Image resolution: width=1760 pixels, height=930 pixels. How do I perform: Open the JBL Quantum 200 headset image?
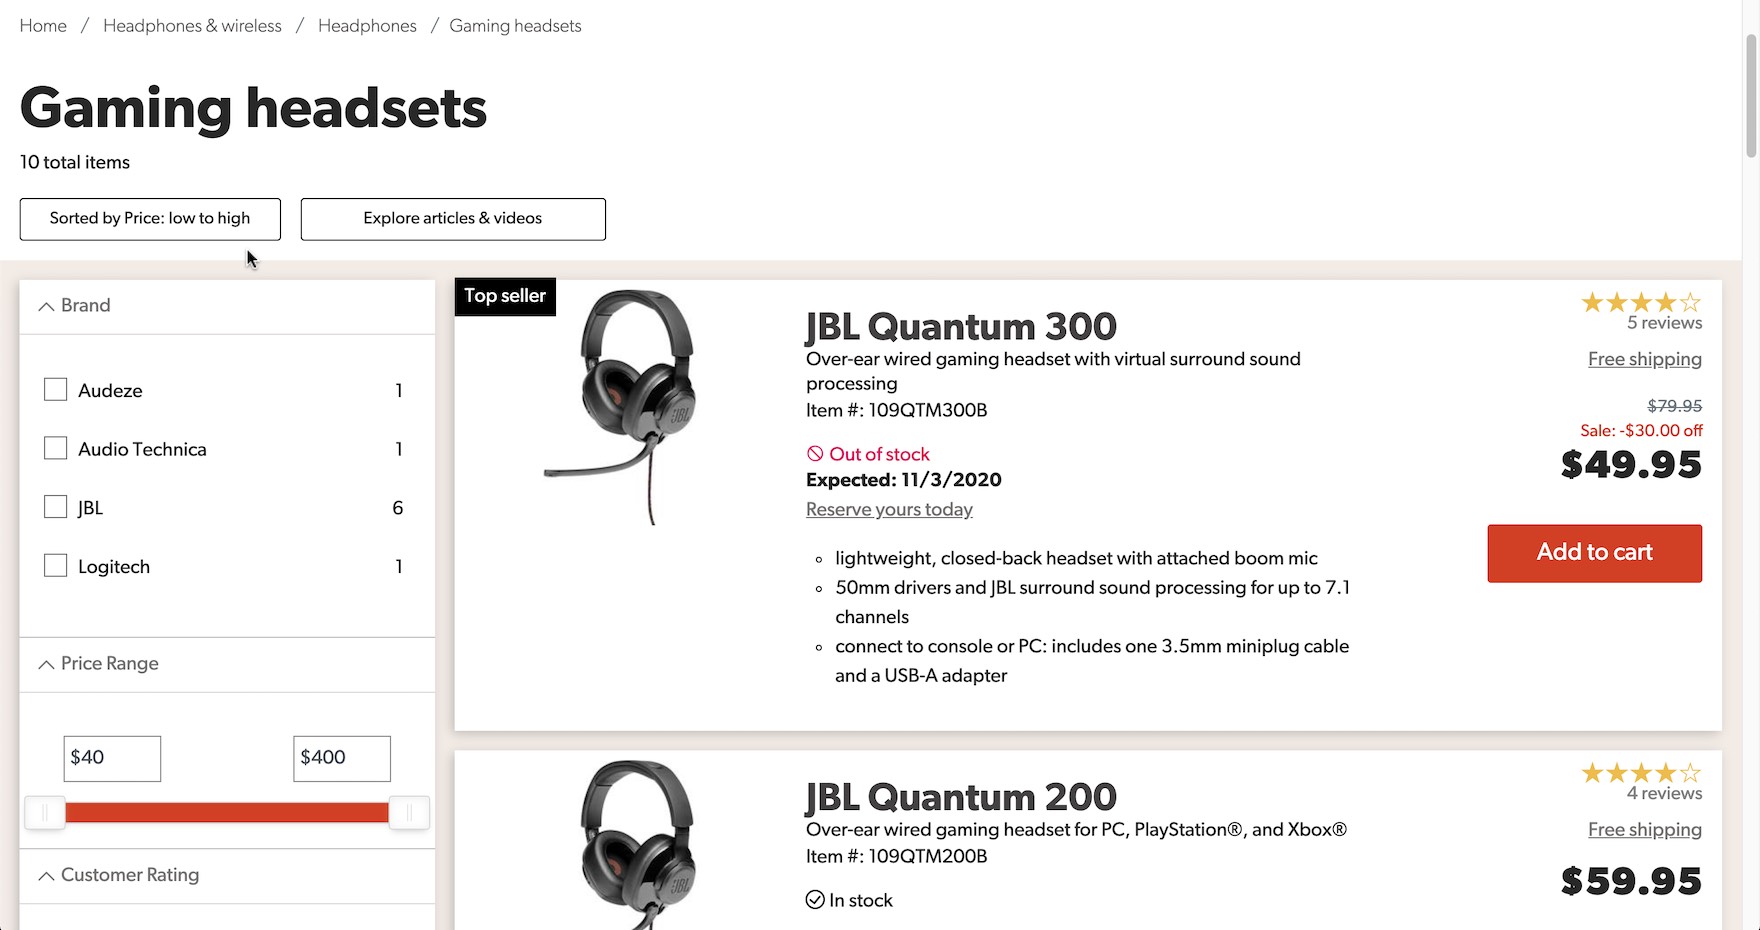pyautogui.click(x=635, y=845)
